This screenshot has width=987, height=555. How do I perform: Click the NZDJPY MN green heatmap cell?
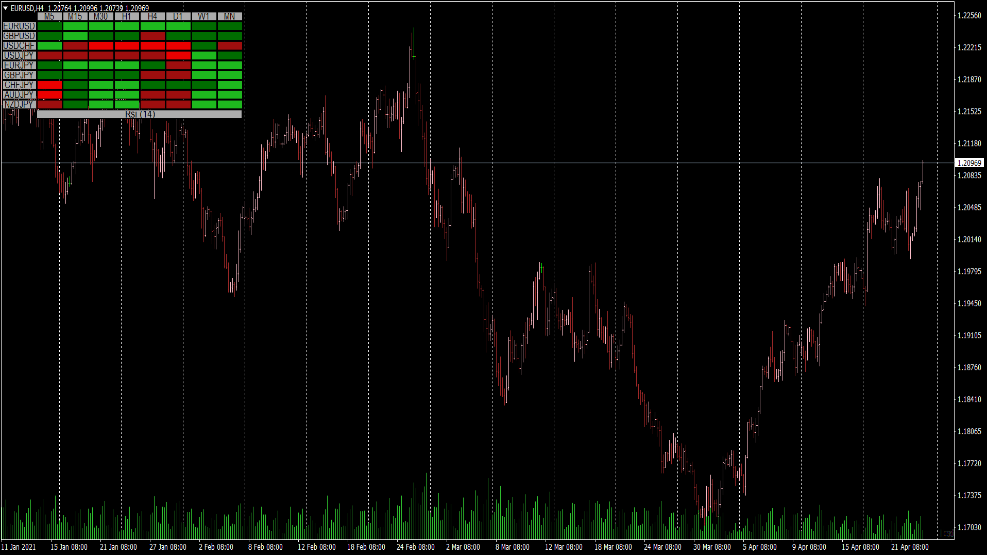(230, 104)
